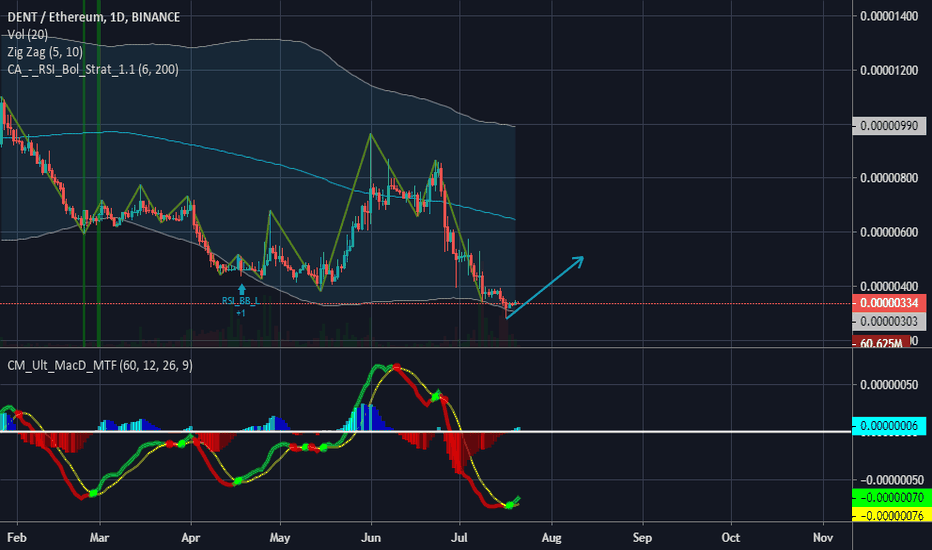Click the grey price label 0.00000303

tap(889, 322)
